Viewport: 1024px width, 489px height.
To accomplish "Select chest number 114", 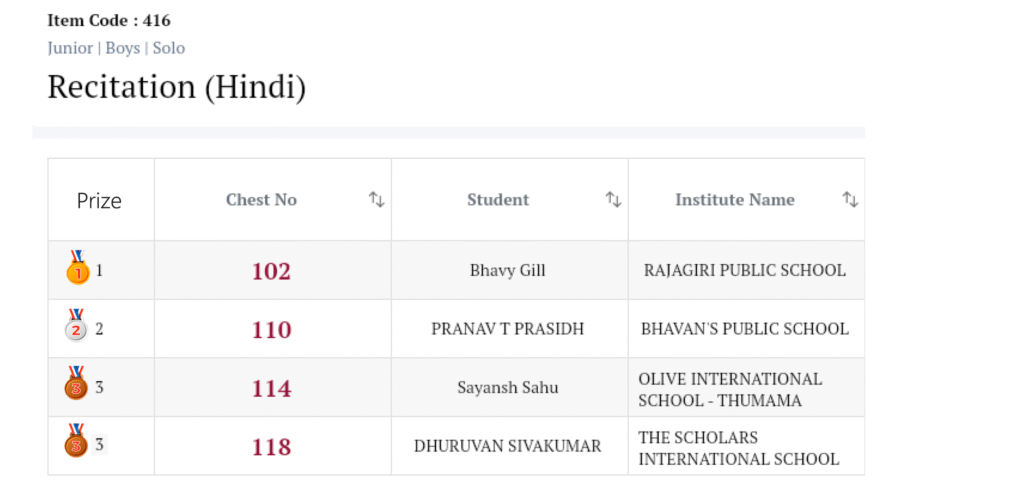I will (271, 388).
